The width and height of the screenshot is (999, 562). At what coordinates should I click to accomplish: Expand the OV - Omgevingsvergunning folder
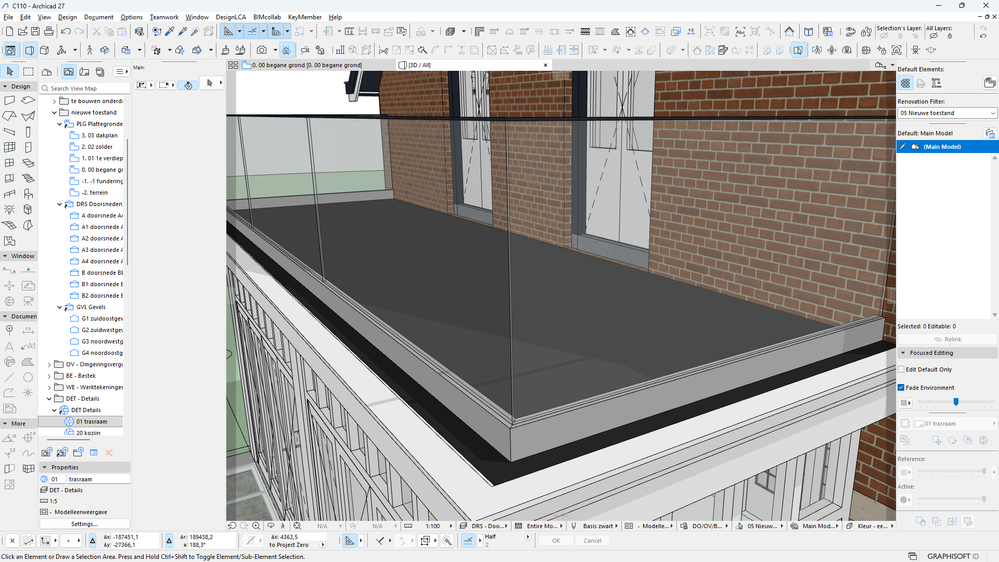pyautogui.click(x=49, y=364)
